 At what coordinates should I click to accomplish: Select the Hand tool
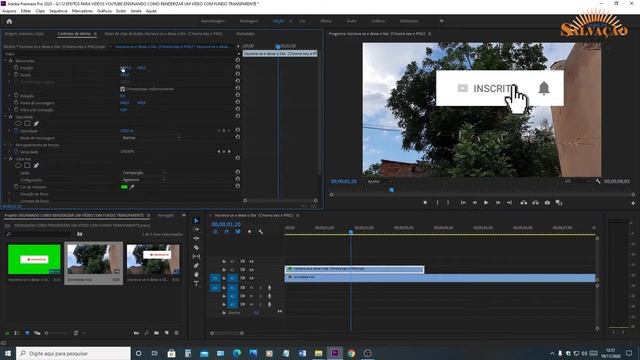196,274
